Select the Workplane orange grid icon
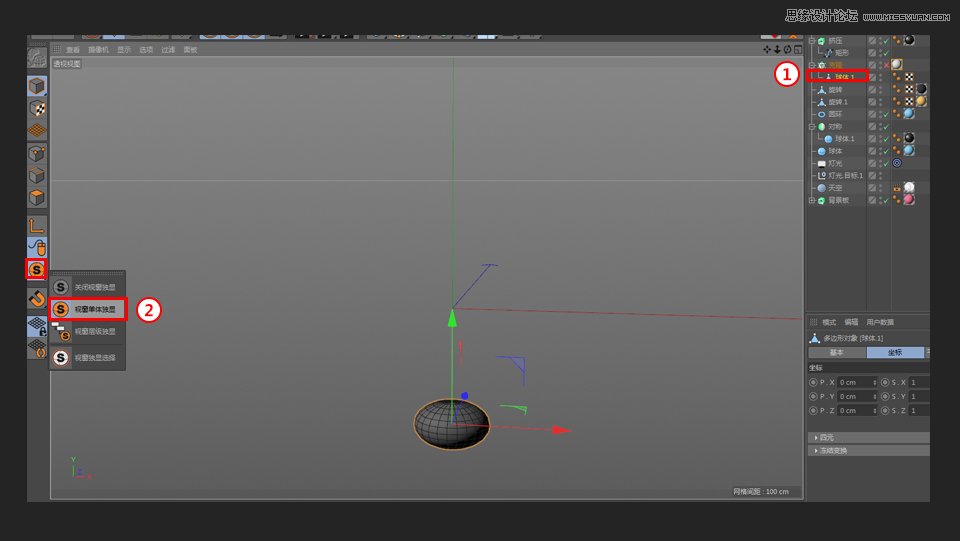This screenshot has height=541, width=960. pyautogui.click(x=37, y=130)
